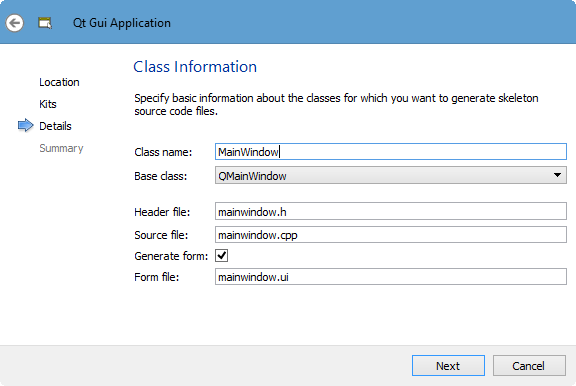Uncheck the Generate form checkbox

(222, 256)
